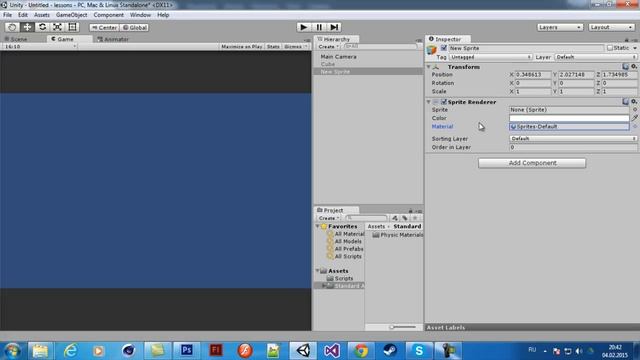Click the Sprites-Default material field
640x360 pixels.
(x=569, y=127)
